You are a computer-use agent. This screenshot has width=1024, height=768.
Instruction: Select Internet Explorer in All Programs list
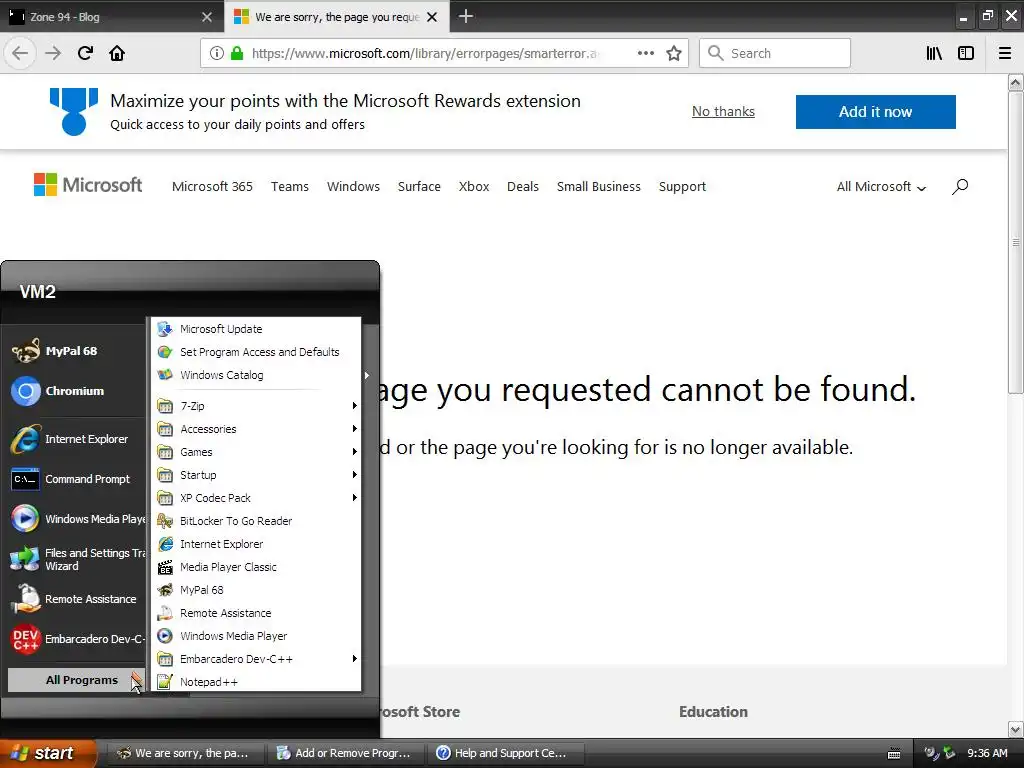coord(256,544)
